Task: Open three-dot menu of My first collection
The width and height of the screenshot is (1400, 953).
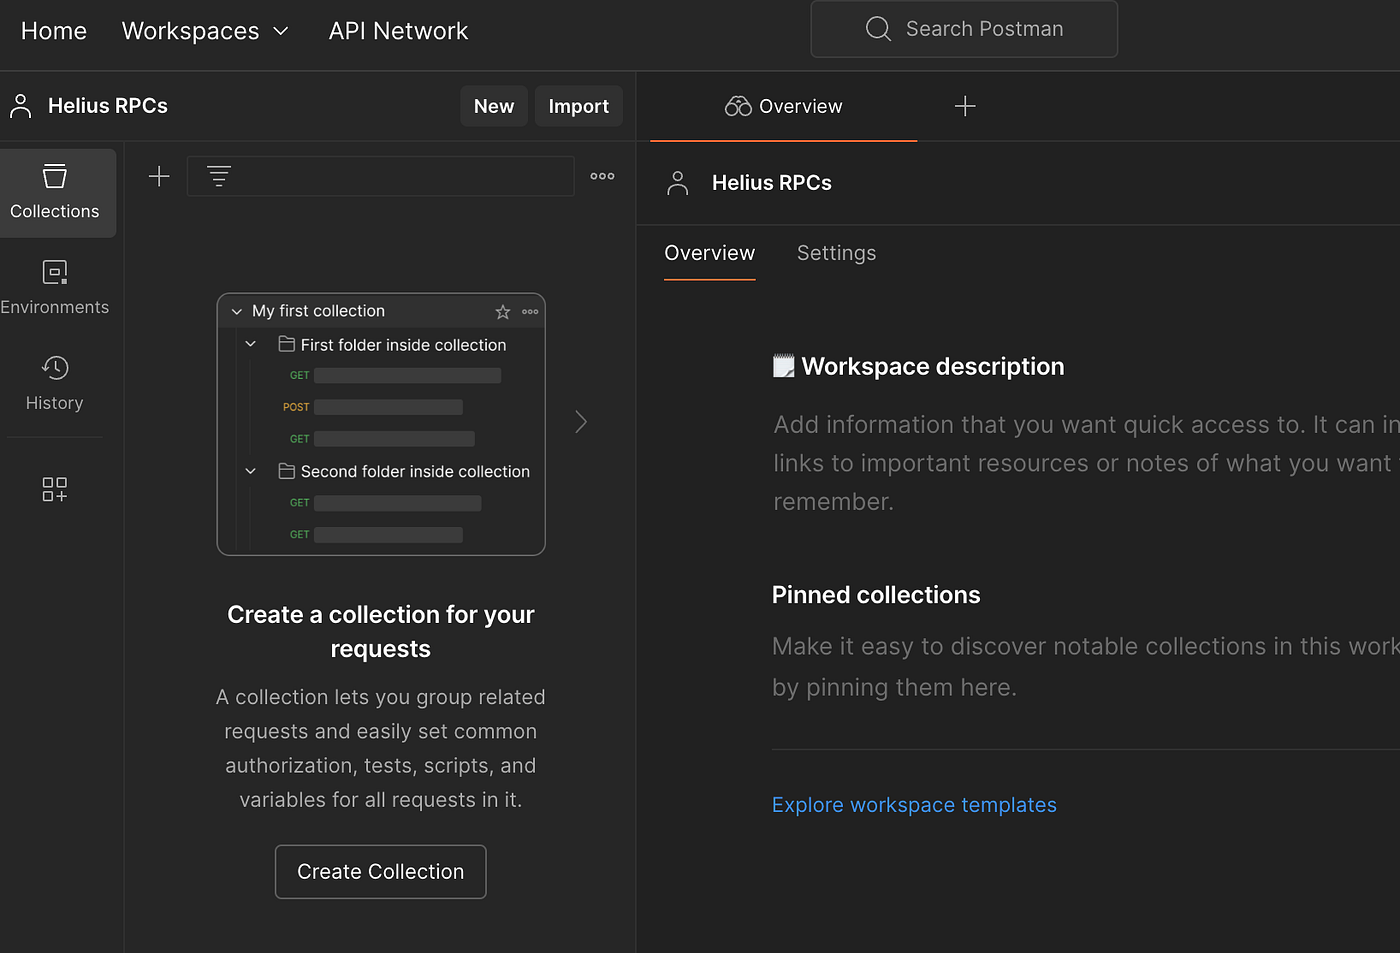Action: [530, 312]
